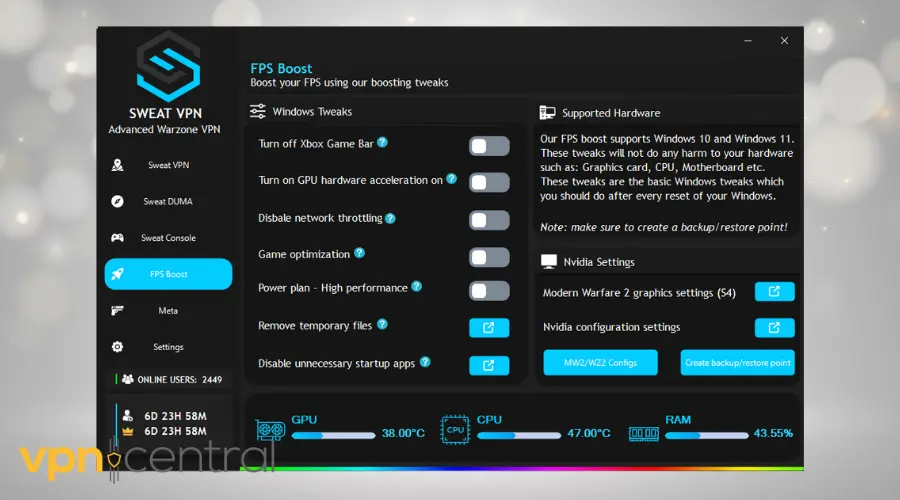Viewport: 900px width, 500px height.
Task: Toggle Disable network throttling switch
Action: click(488, 220)
